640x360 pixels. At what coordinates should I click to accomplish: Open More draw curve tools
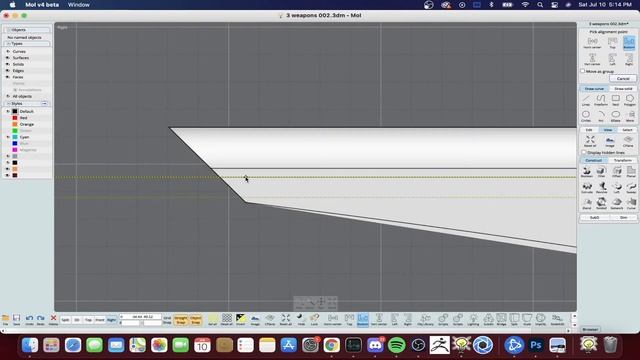631,116
